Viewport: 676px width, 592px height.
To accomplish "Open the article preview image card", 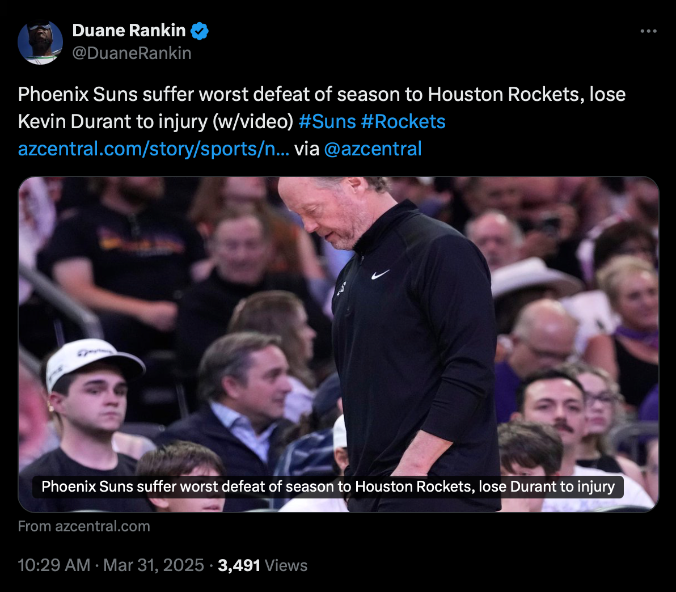I will (x=338, y=344).
